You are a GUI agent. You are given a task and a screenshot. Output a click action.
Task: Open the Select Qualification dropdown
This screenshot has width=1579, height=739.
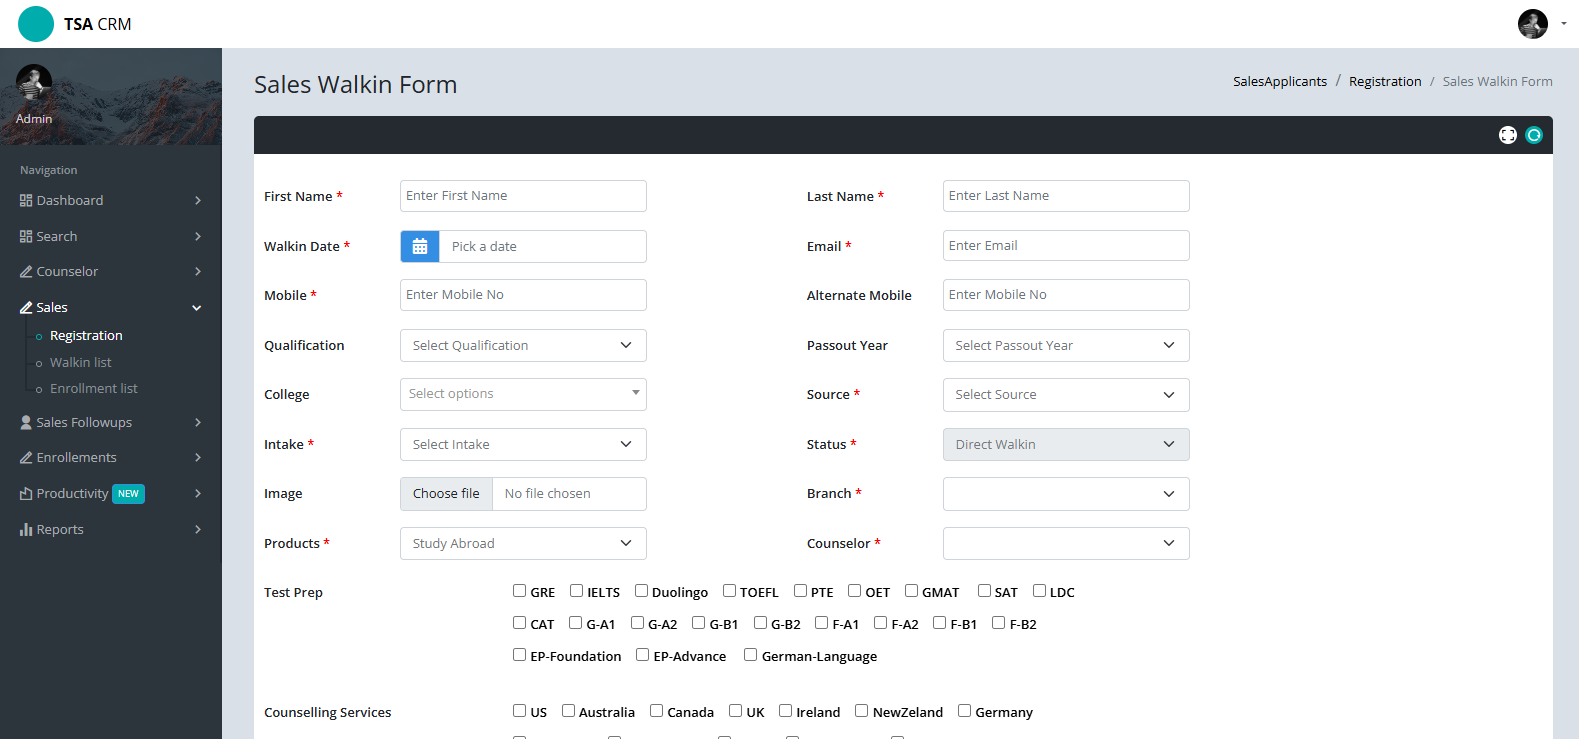point(523,346)
